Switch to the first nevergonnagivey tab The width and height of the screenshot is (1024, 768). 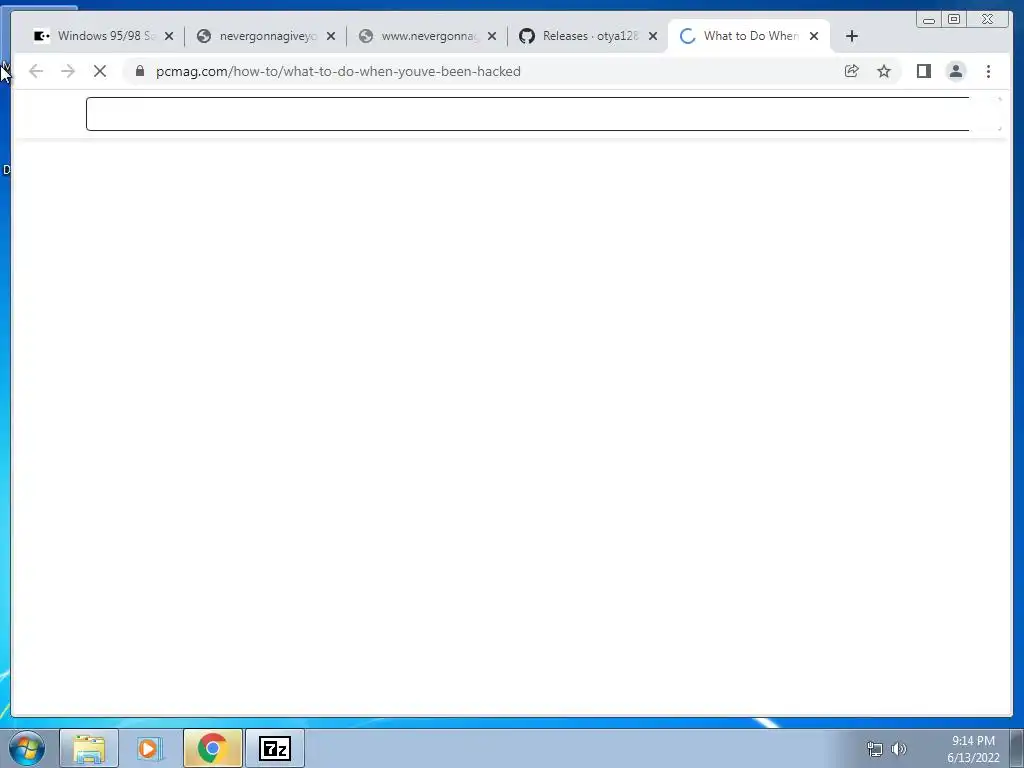[264, 36]
